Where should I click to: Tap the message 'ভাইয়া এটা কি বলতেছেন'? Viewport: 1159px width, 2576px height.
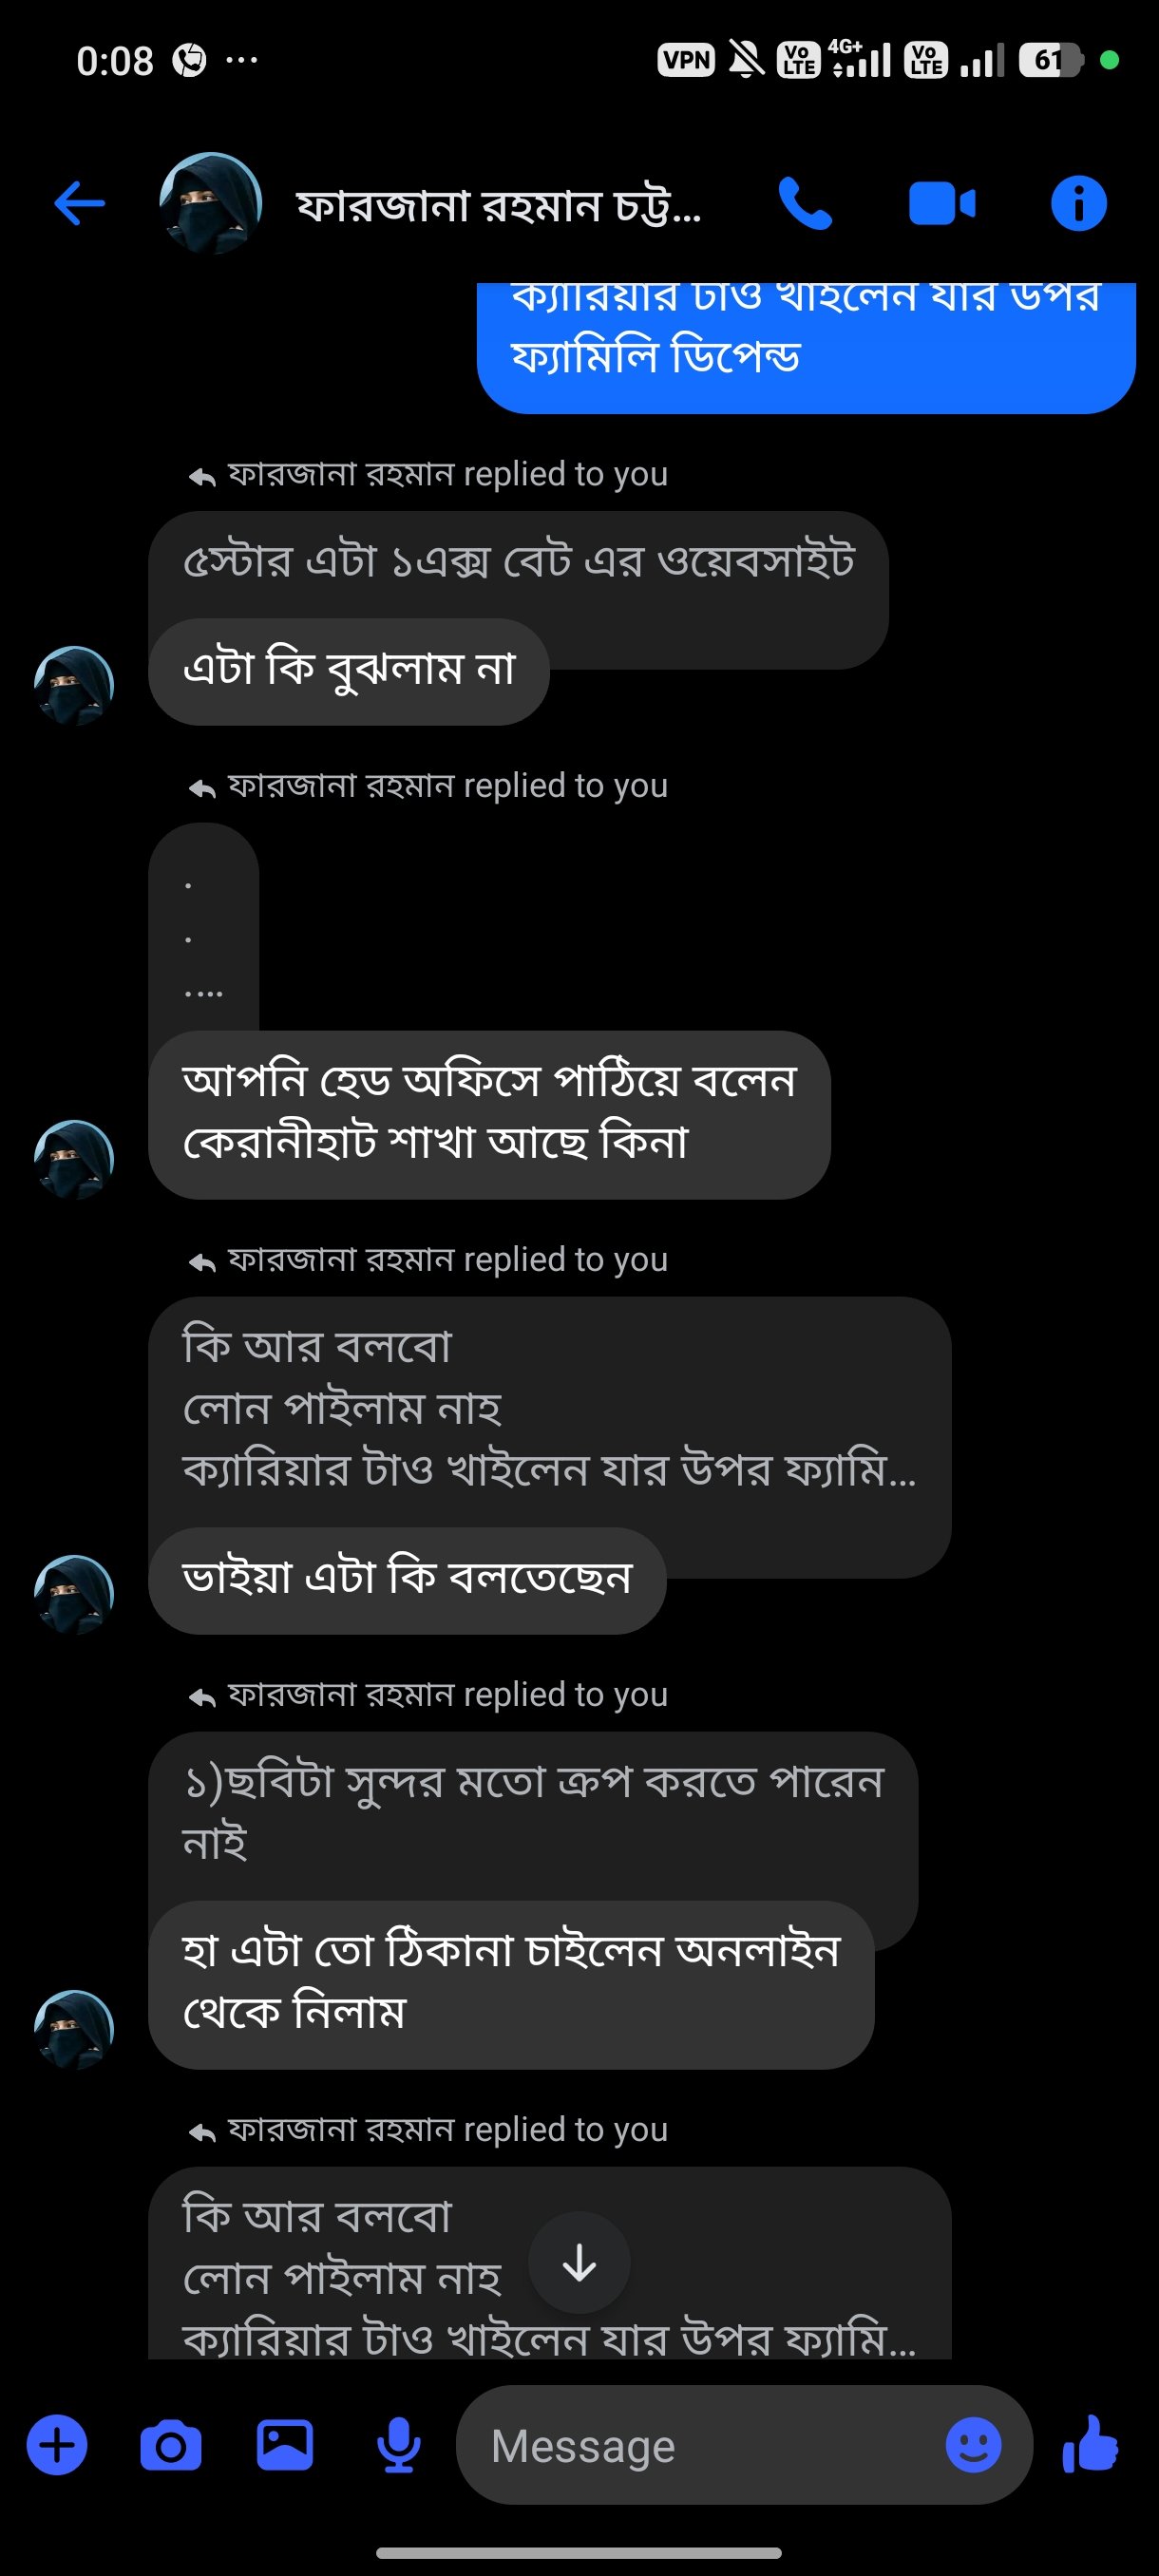[x=407, y=1580]
